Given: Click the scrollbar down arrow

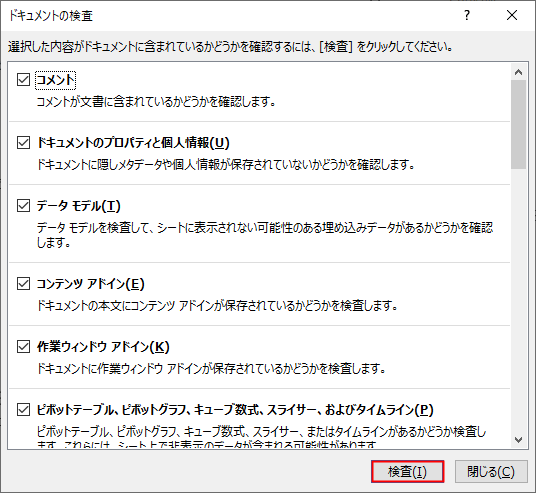Looking at the screenshot, I should 519,440.
